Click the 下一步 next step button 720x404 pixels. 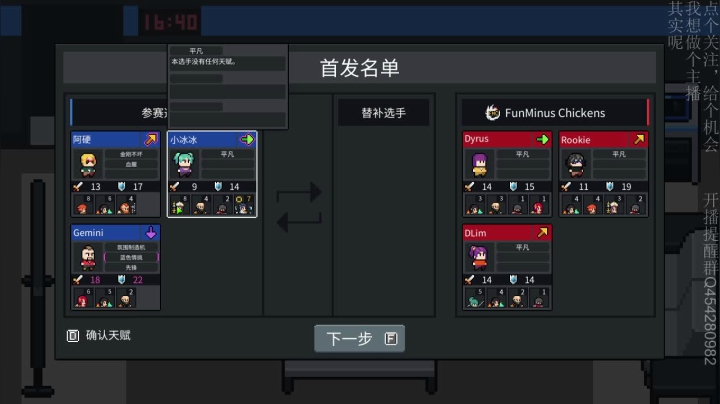360,338
